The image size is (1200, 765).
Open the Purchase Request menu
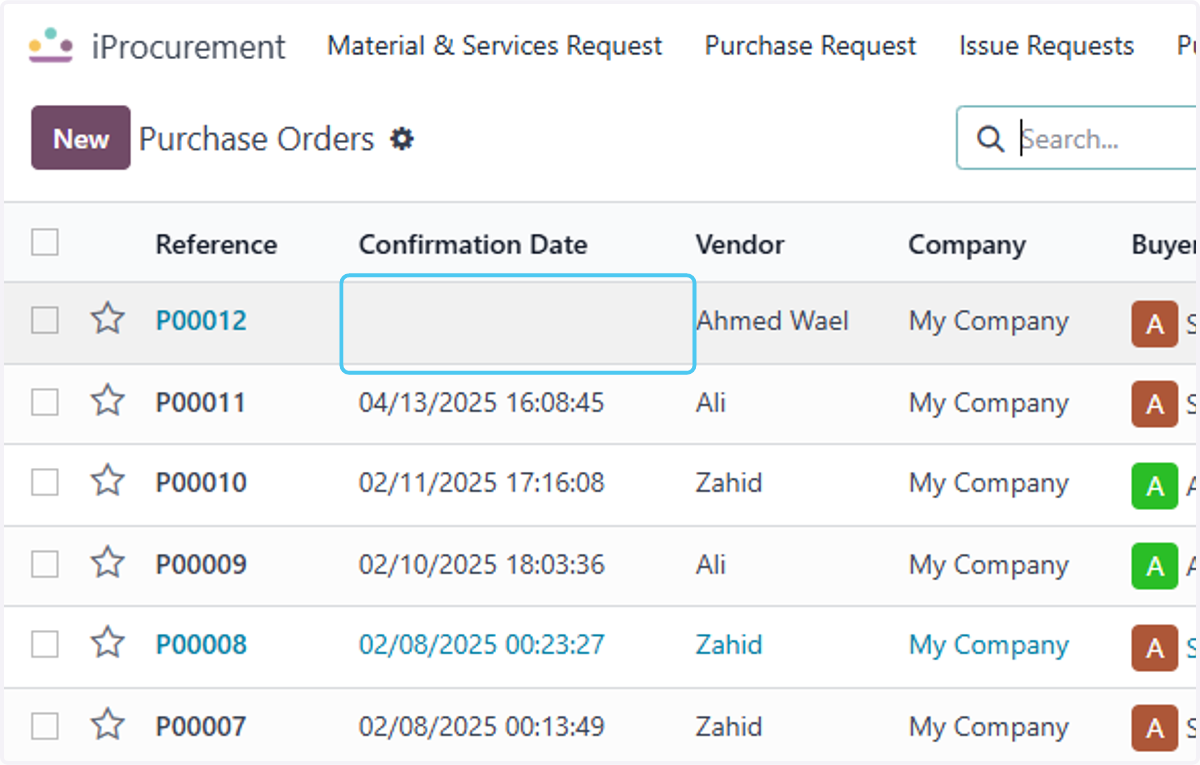click(810, 46)
